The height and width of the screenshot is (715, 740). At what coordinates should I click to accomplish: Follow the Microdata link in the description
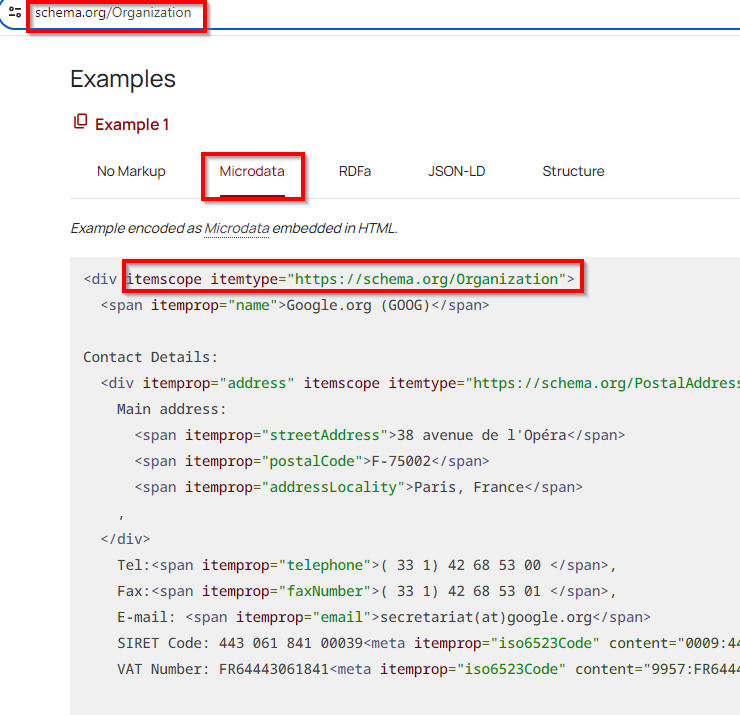coord(237,228)
